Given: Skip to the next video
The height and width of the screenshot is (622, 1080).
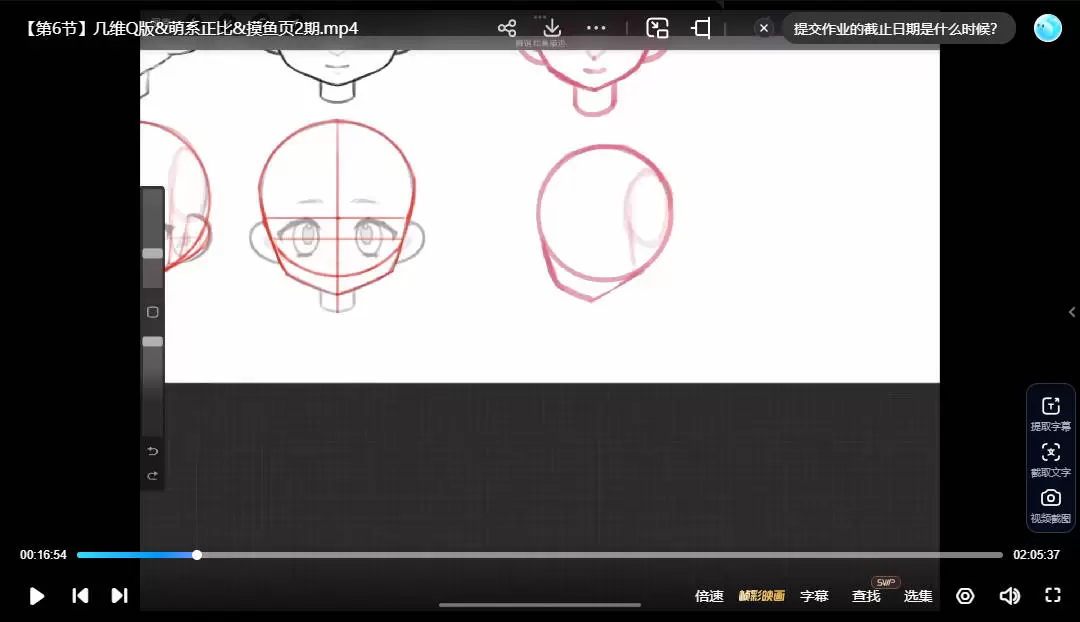Looking at the screenshot, I should [119, 596].
